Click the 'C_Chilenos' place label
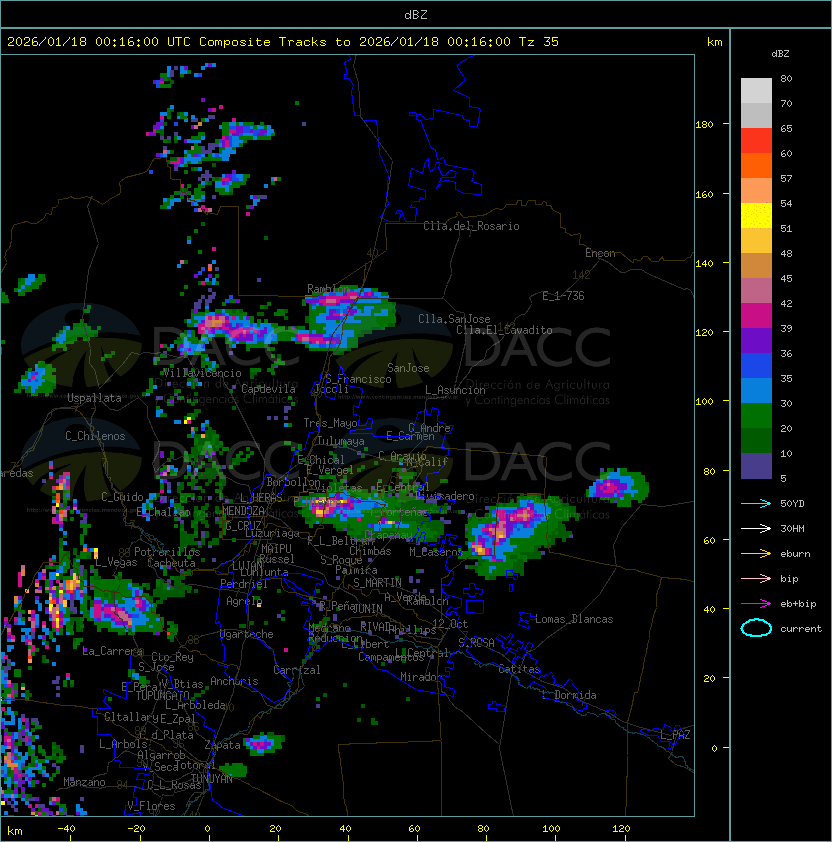The image size is (832, 842). pos(95,436)
